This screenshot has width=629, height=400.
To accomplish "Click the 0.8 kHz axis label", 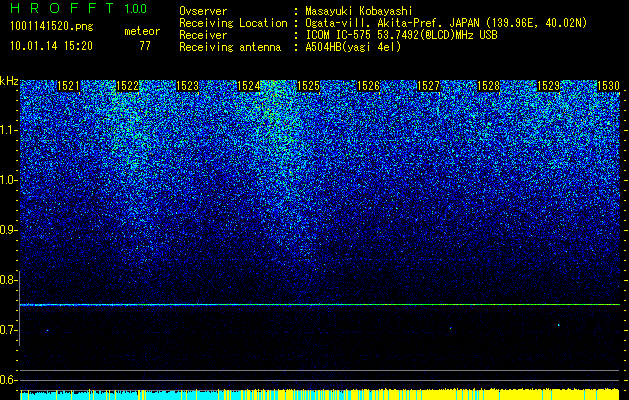I will click(8, 280).
